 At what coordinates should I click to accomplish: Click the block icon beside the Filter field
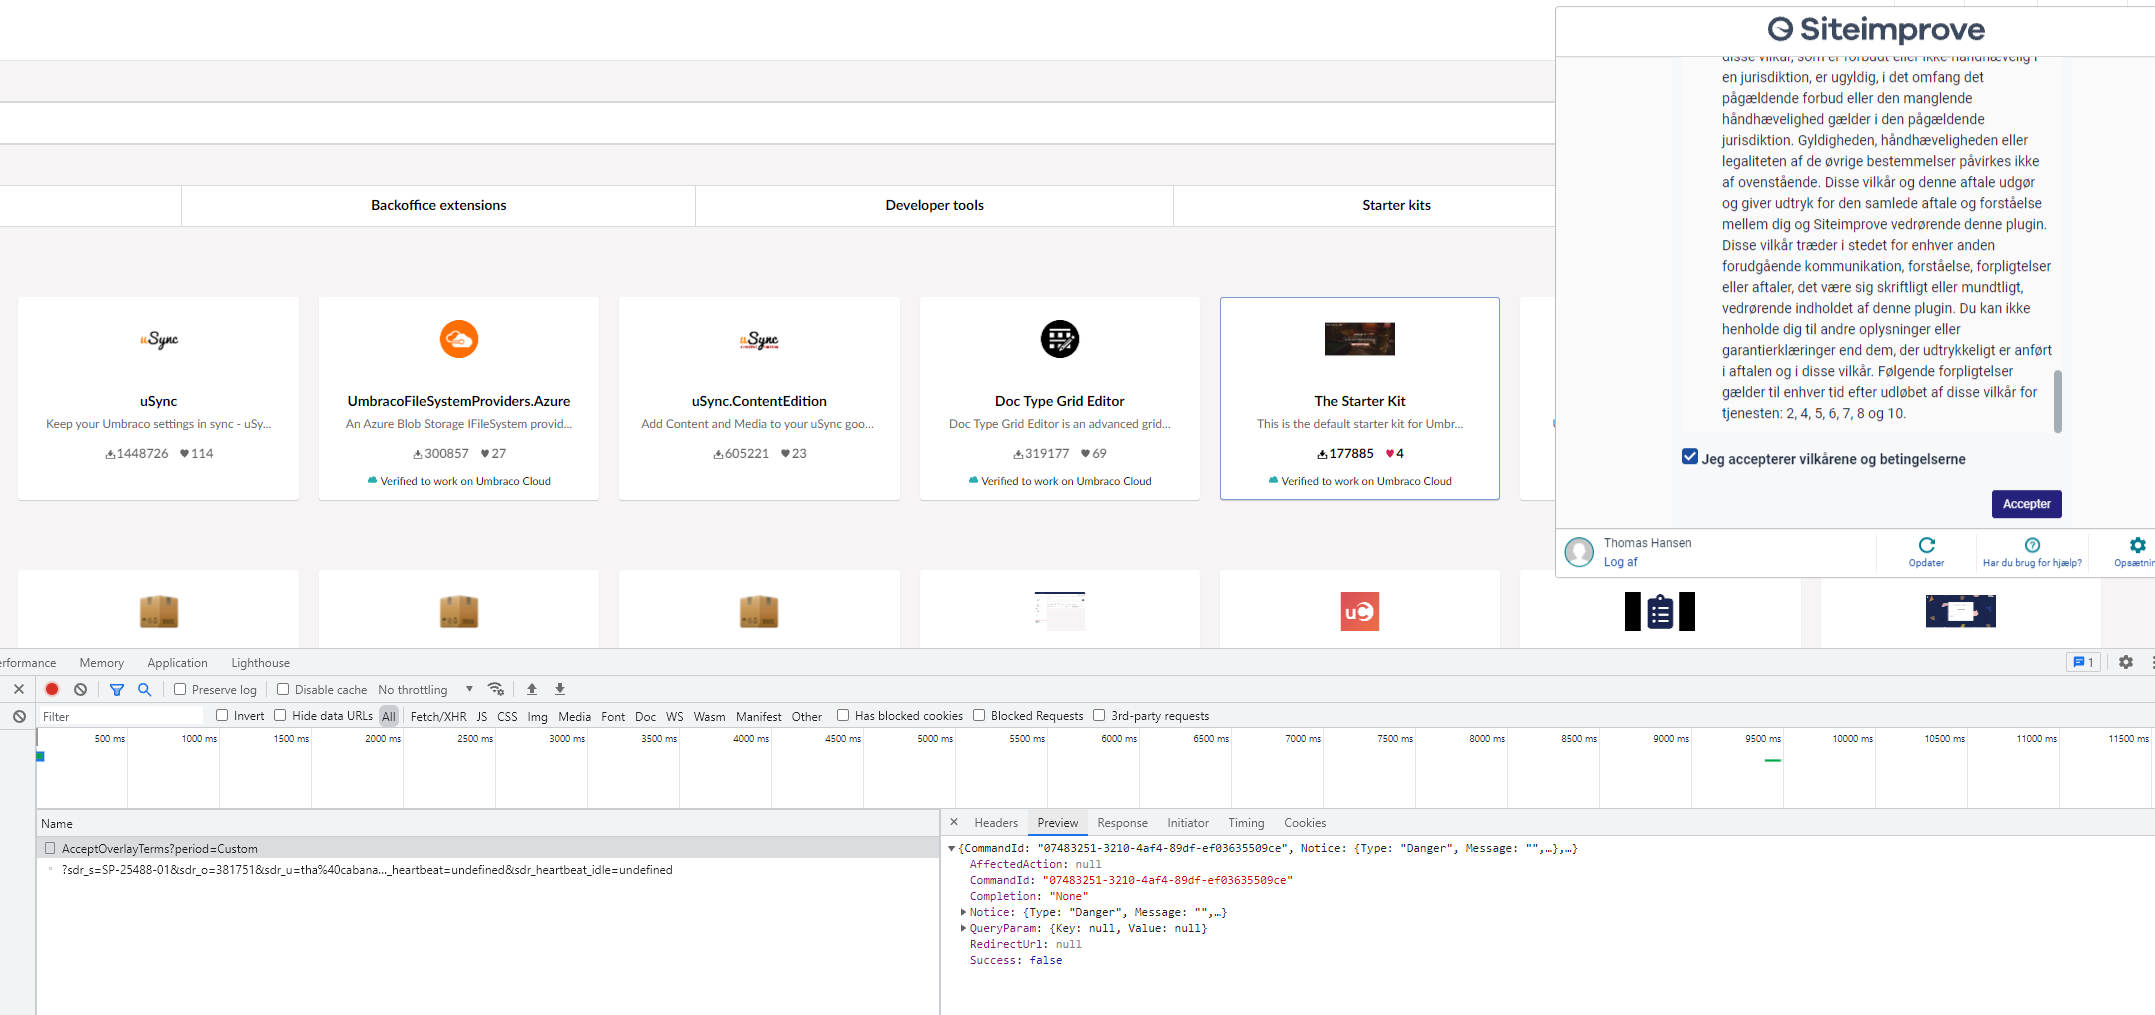19,716
